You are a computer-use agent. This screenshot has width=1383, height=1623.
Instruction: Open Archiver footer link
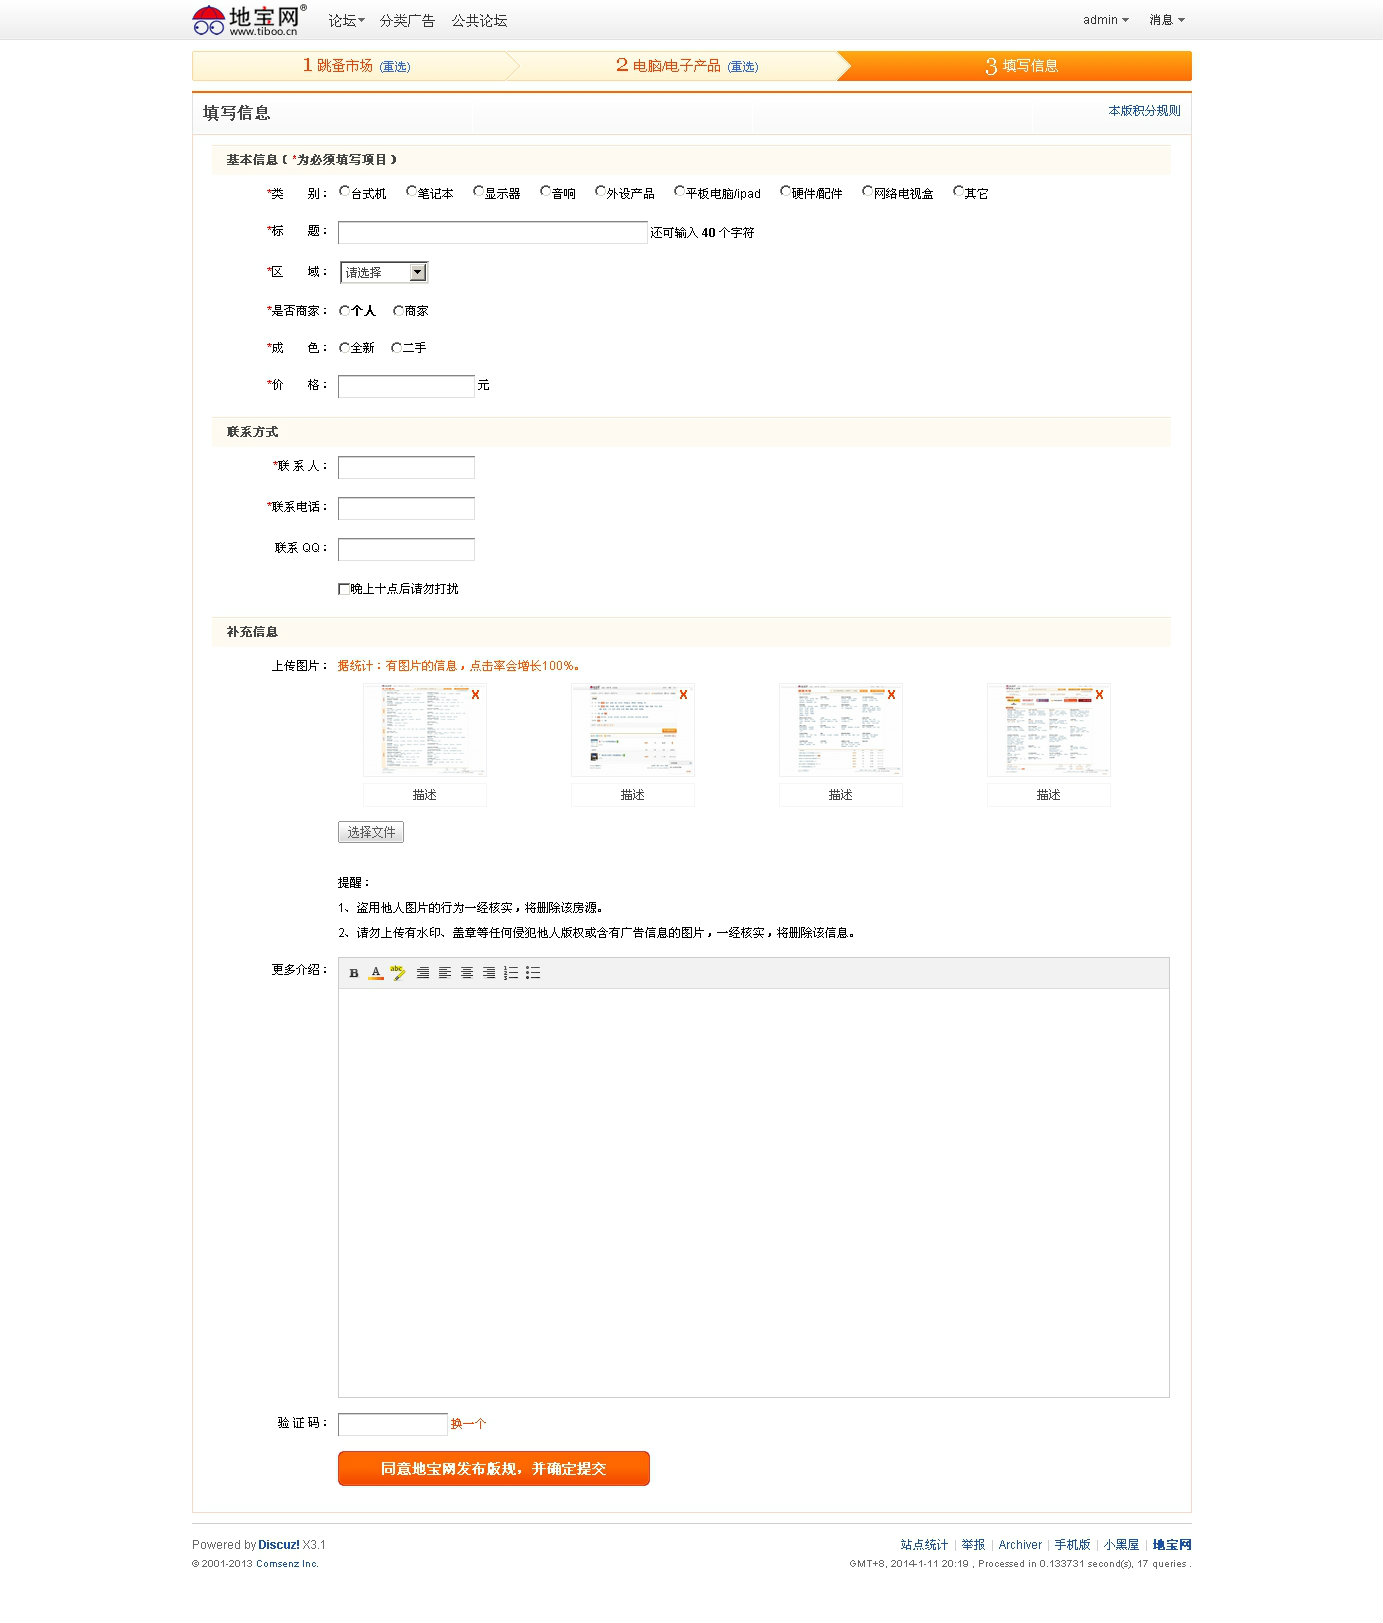[1020, 1545]
